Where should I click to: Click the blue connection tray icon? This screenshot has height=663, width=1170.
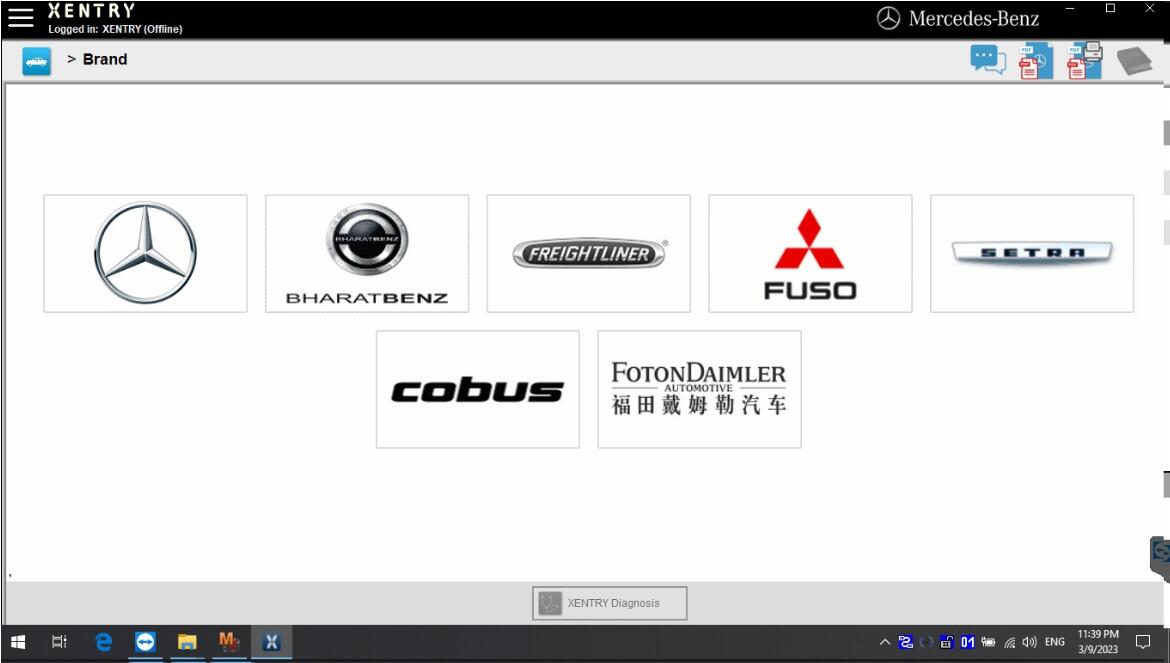click(x=906, y=642)
